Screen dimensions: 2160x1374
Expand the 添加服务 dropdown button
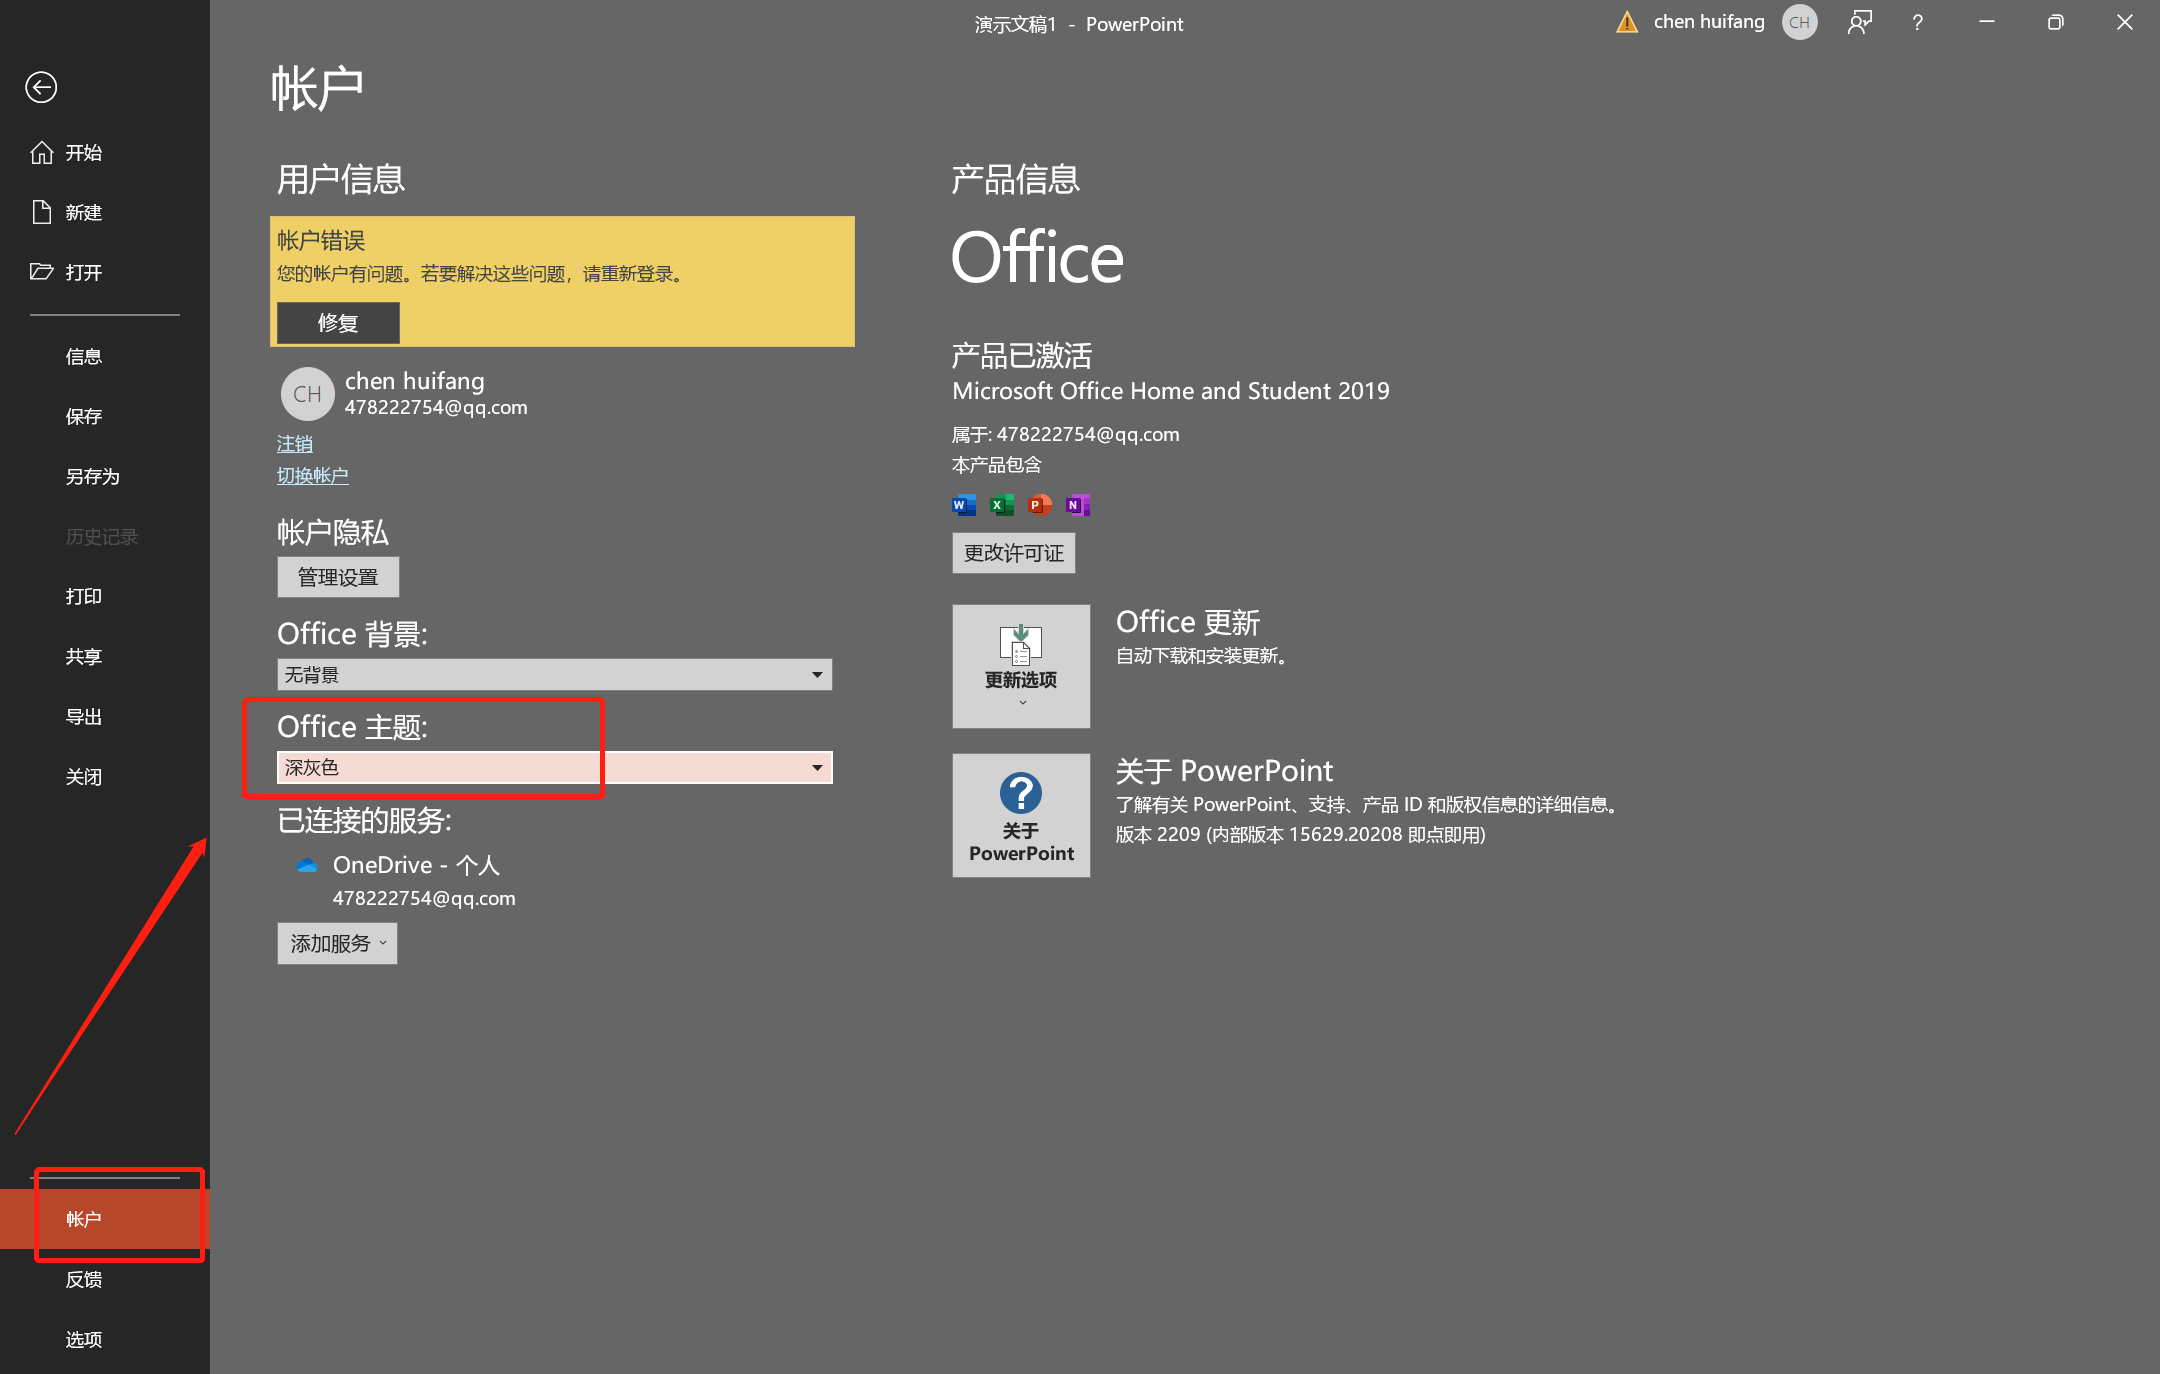[337, 943]
